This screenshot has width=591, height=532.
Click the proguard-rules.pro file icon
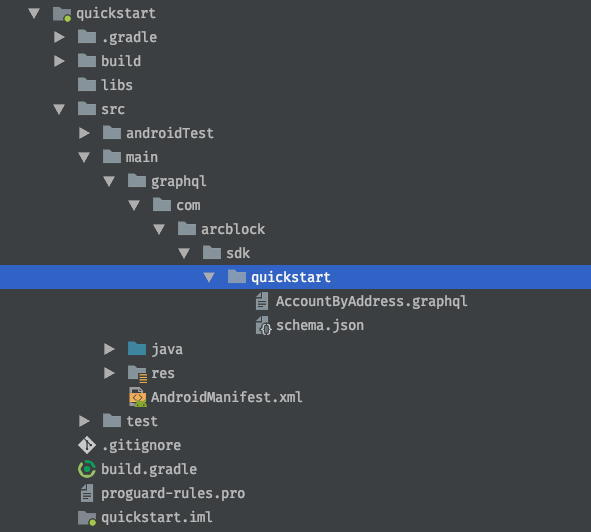coord(87,493)
